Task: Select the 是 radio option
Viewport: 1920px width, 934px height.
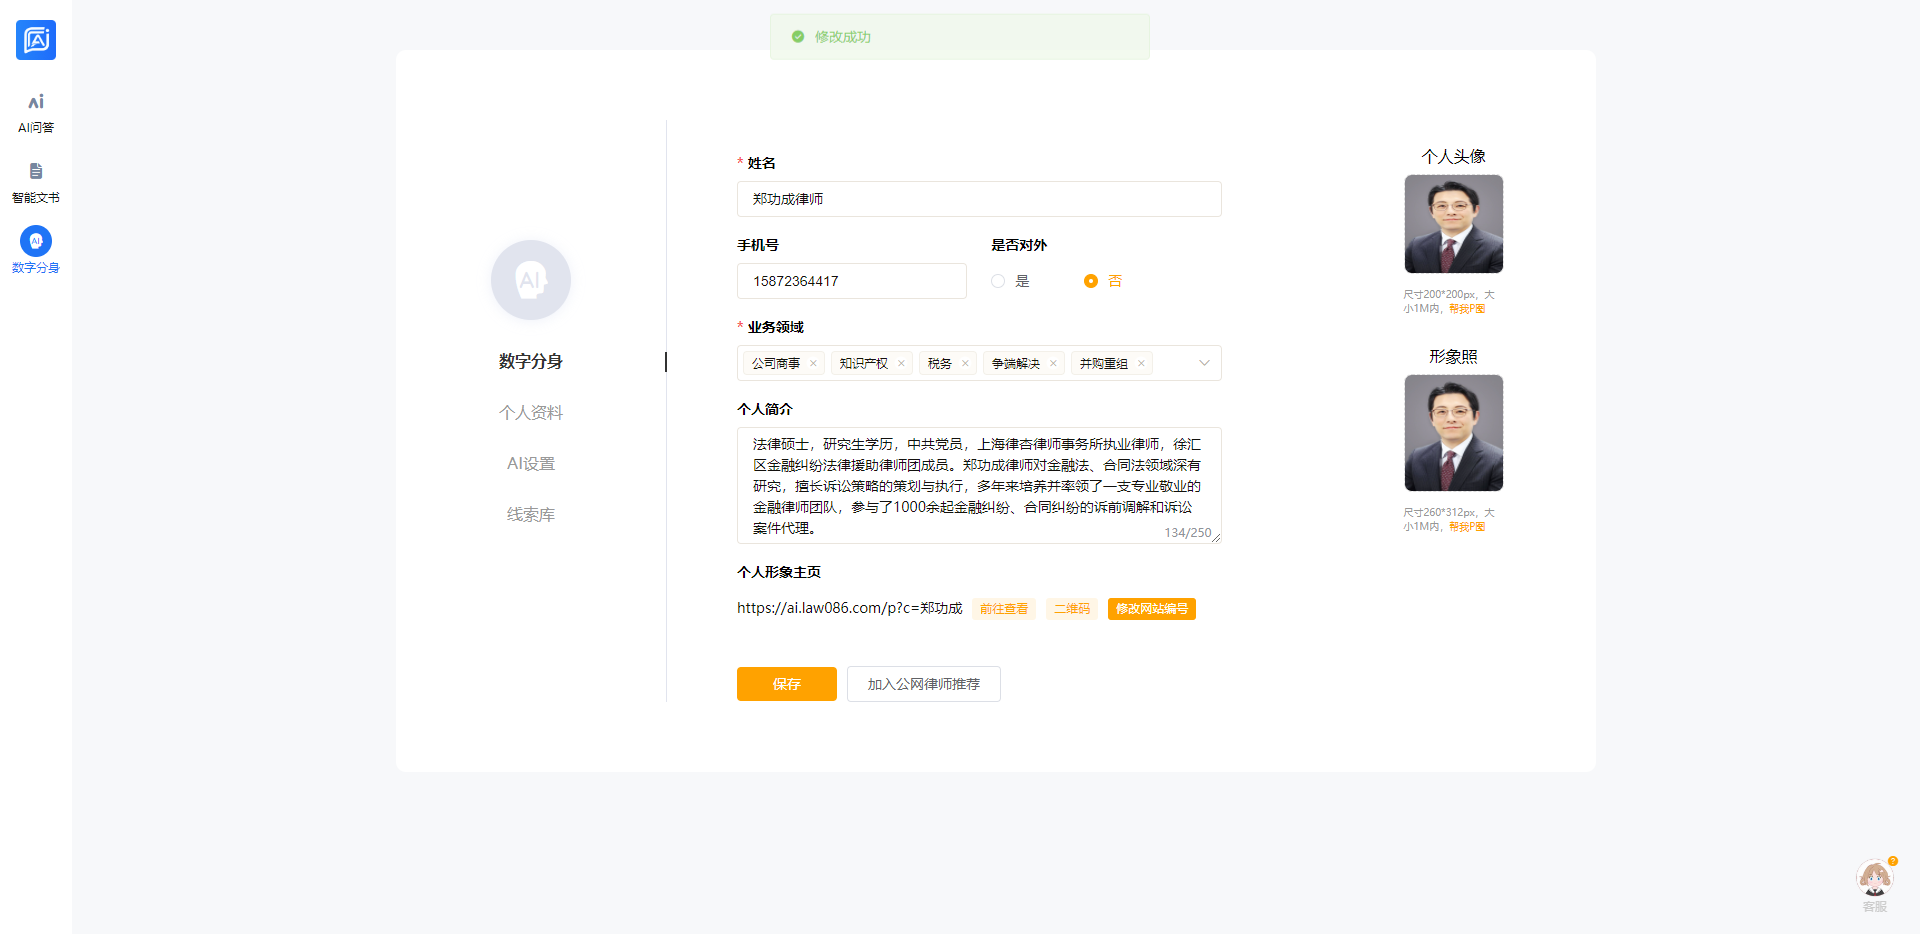Action: [x=998, y=281]
